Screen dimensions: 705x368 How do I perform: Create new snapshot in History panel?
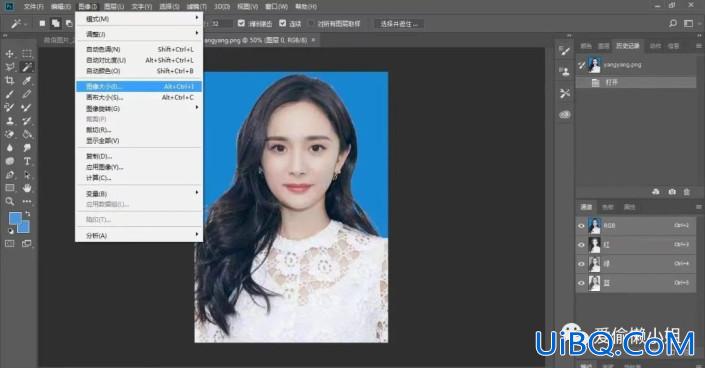click(x=672, y=192)
